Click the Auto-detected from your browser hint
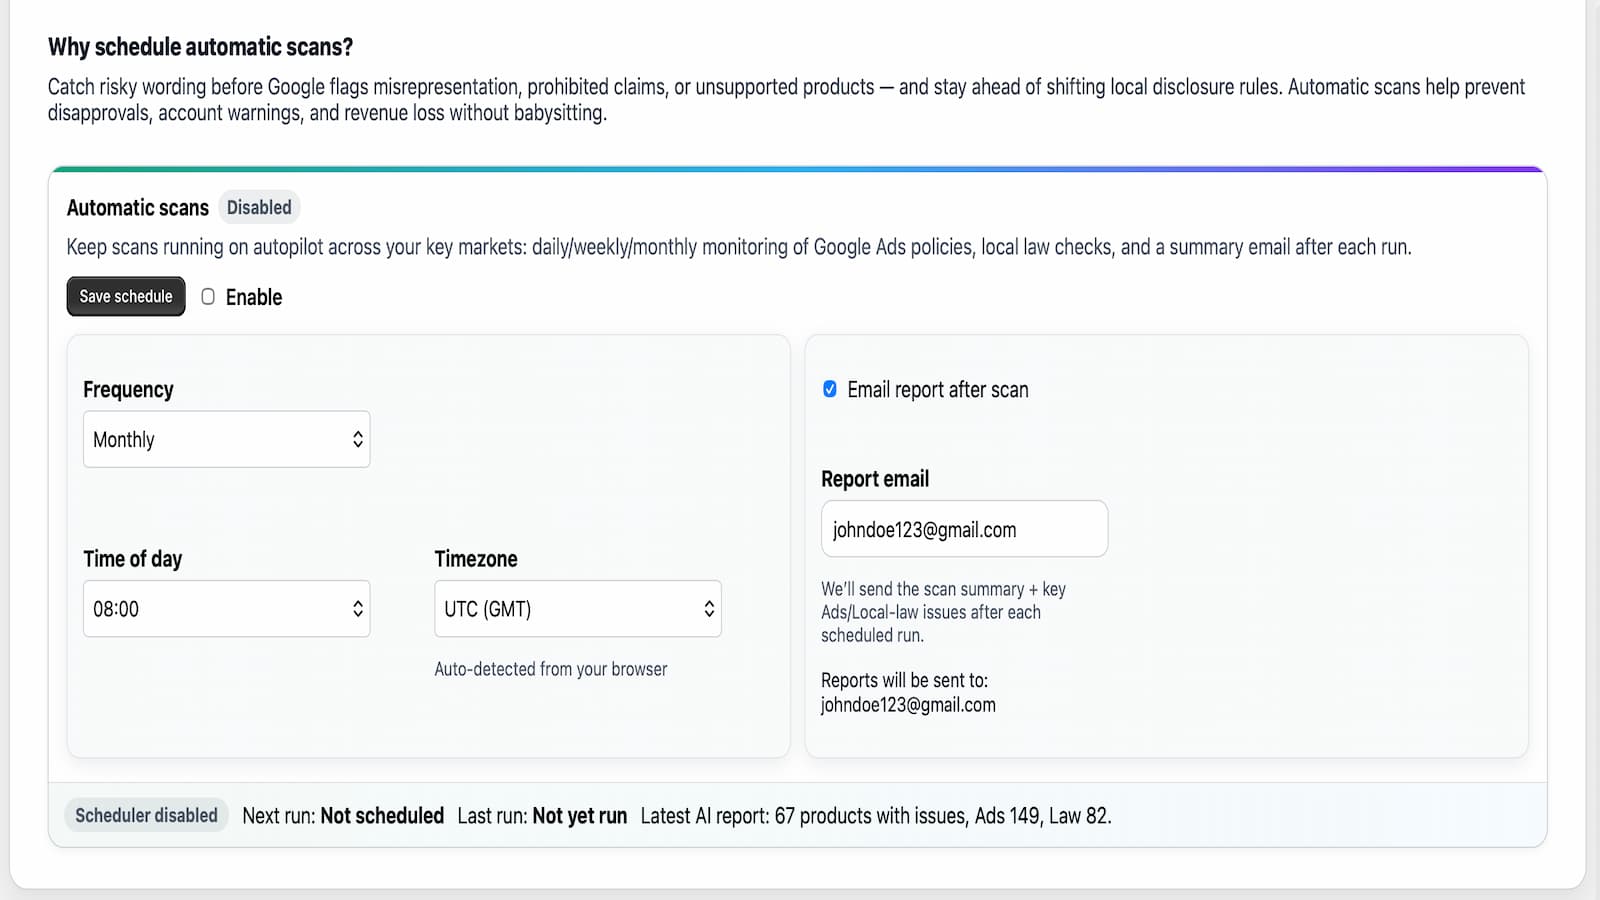This screenshot has height=900, width=1600. tap(550, 669)
